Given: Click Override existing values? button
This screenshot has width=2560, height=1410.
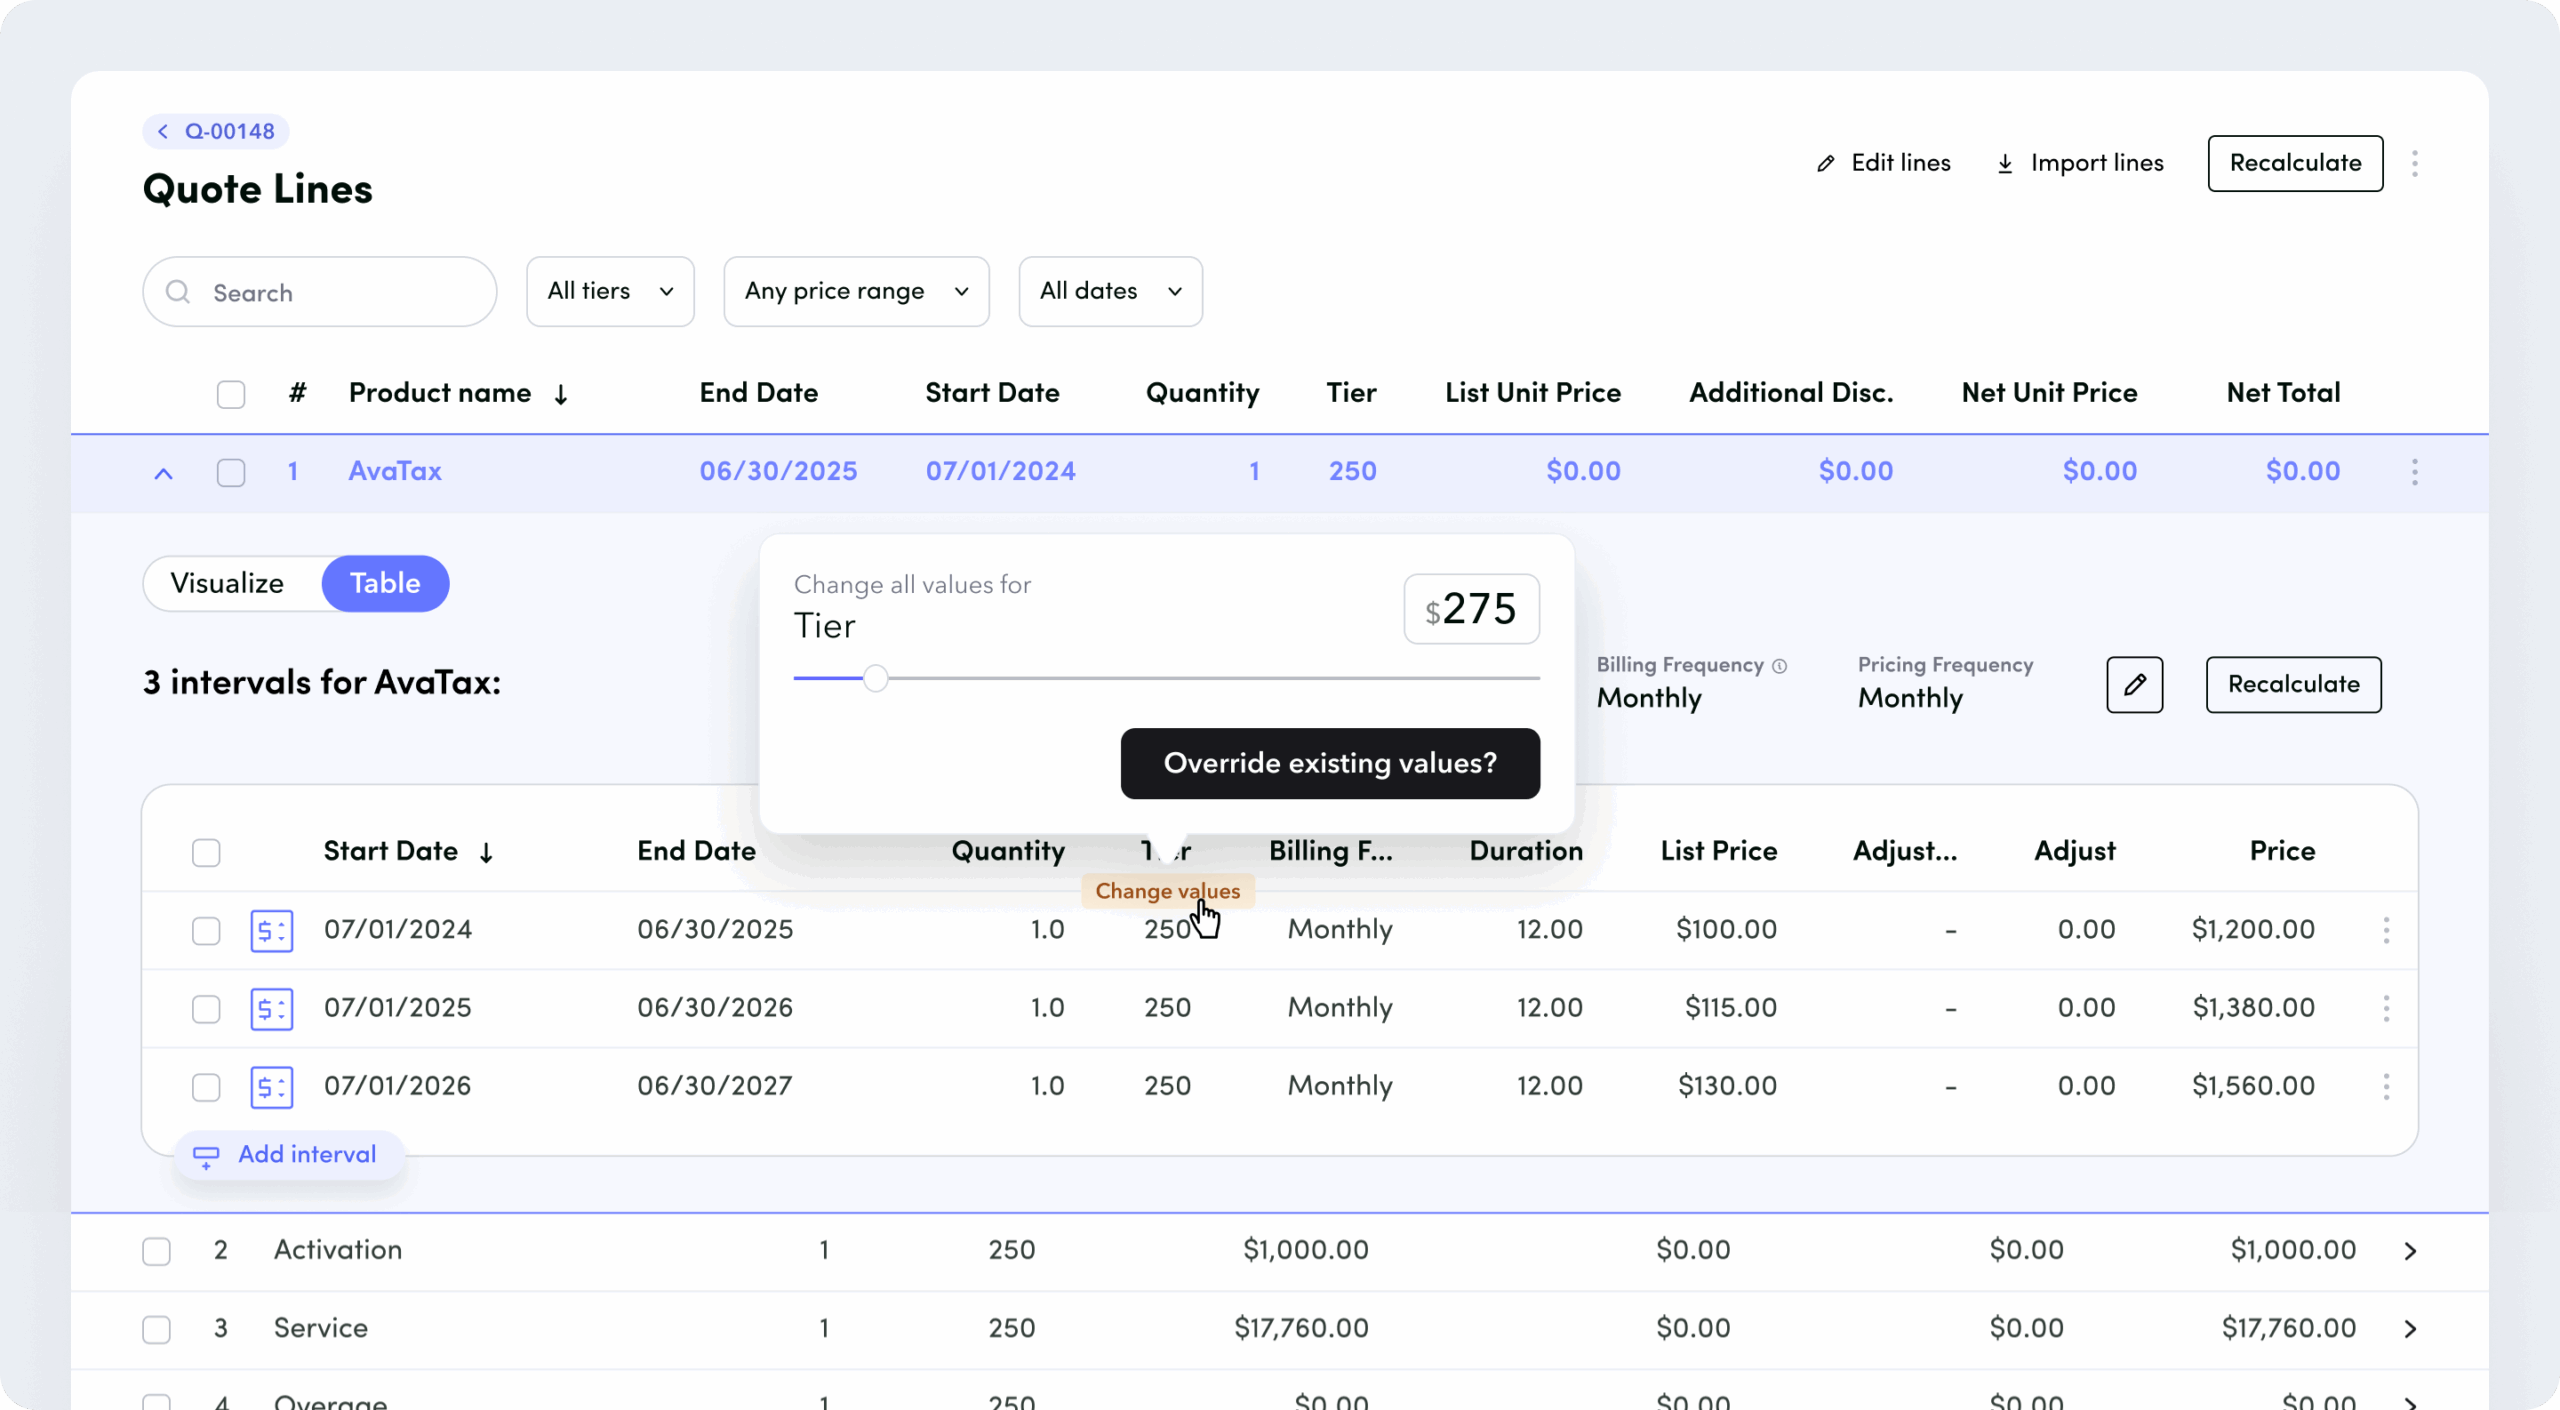Looking at the screenshot, I should pyautogui.click(x=1330, y=763).
